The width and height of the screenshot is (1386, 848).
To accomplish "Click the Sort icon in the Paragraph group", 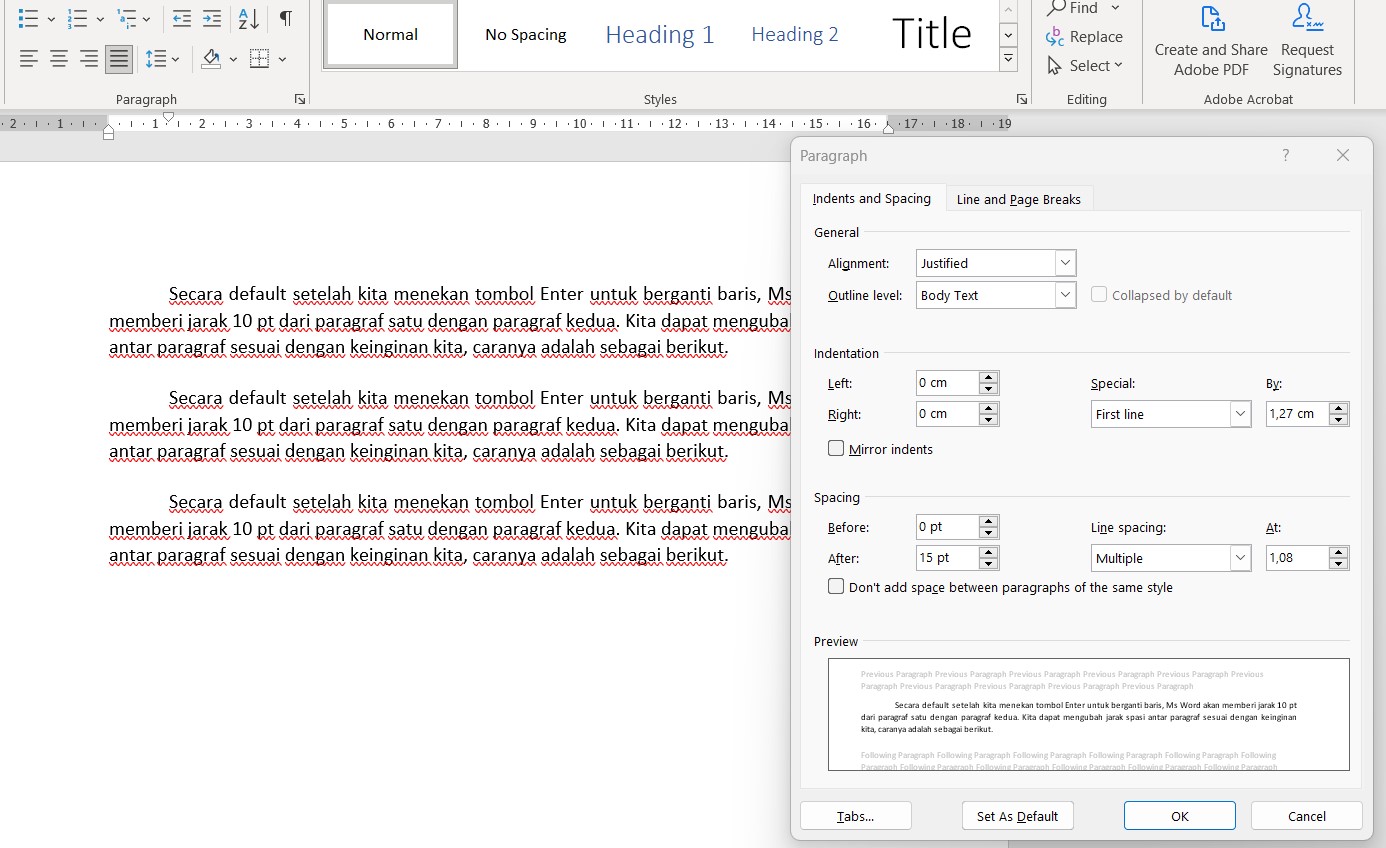I will (246, 18).
